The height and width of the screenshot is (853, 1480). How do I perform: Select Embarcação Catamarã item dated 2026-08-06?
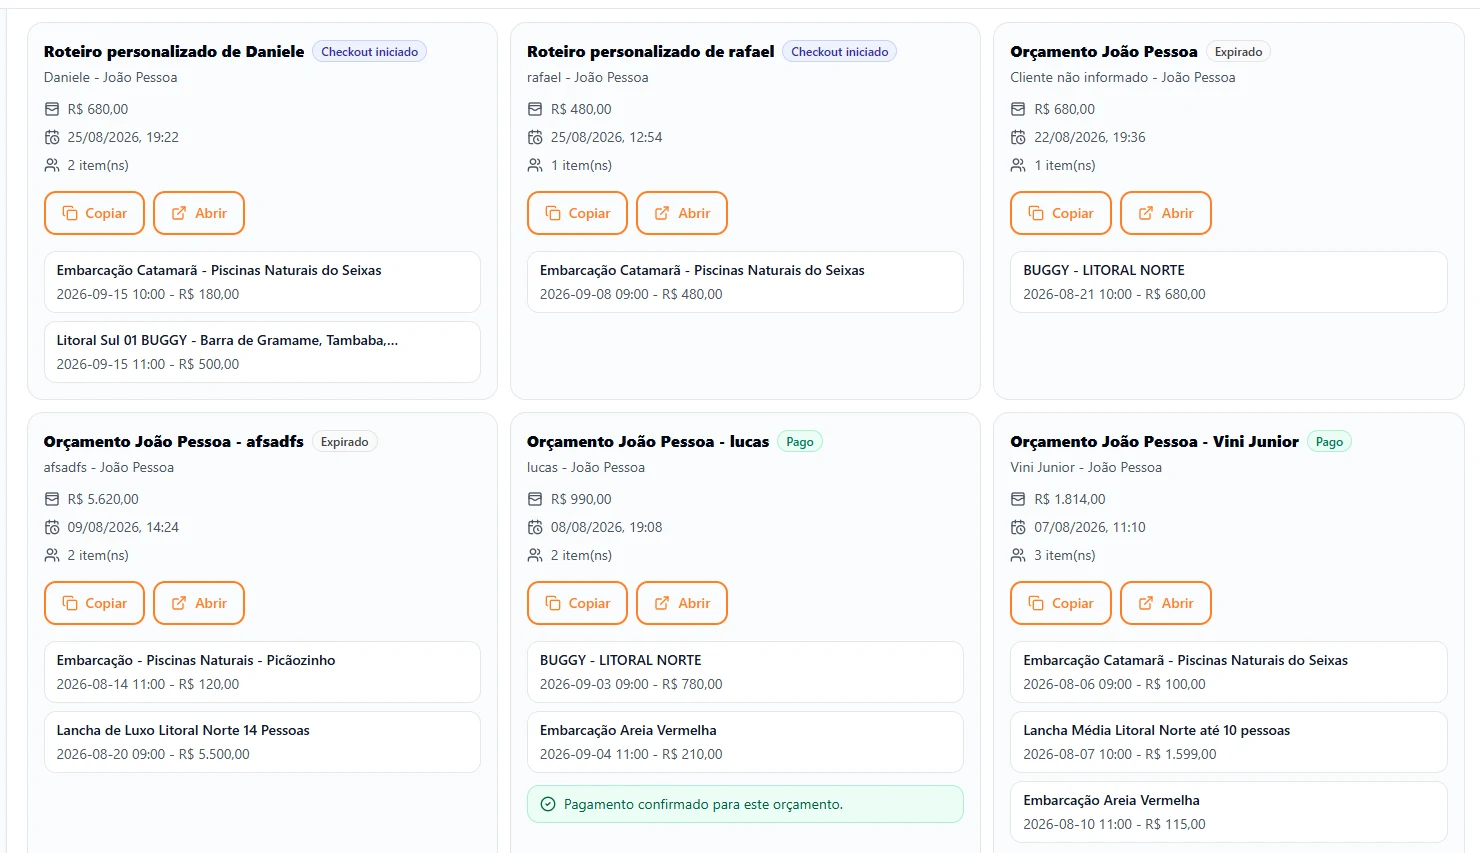coord(1229,672)
